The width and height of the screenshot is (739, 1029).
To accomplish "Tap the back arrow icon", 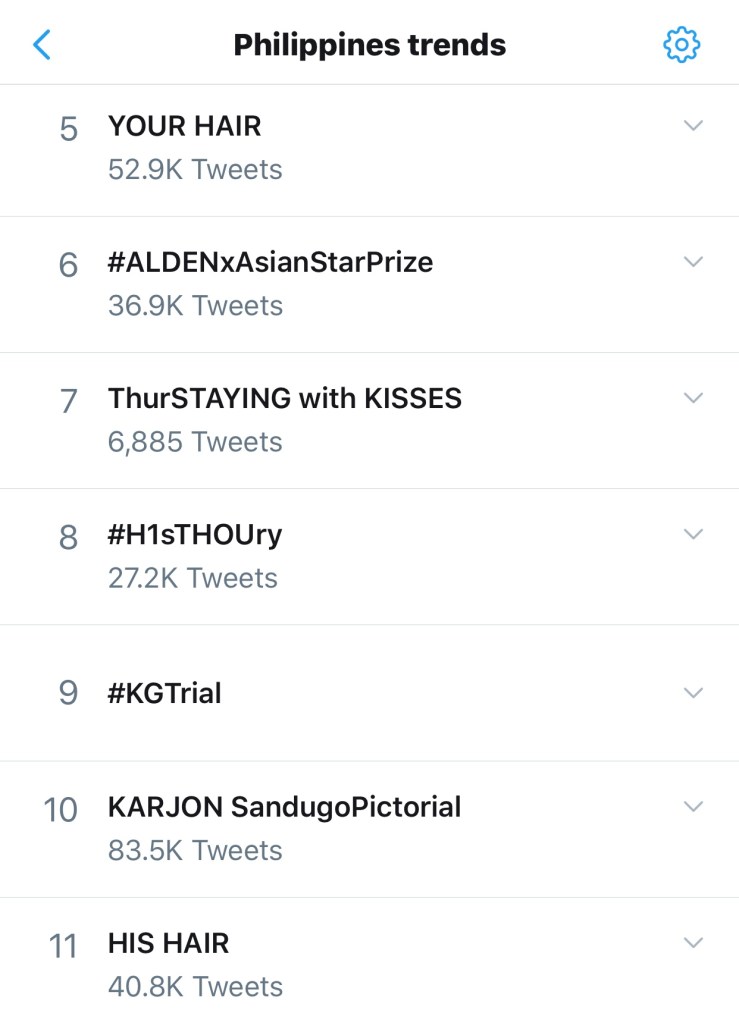I will pyautogui.click(x=42, y=45).
